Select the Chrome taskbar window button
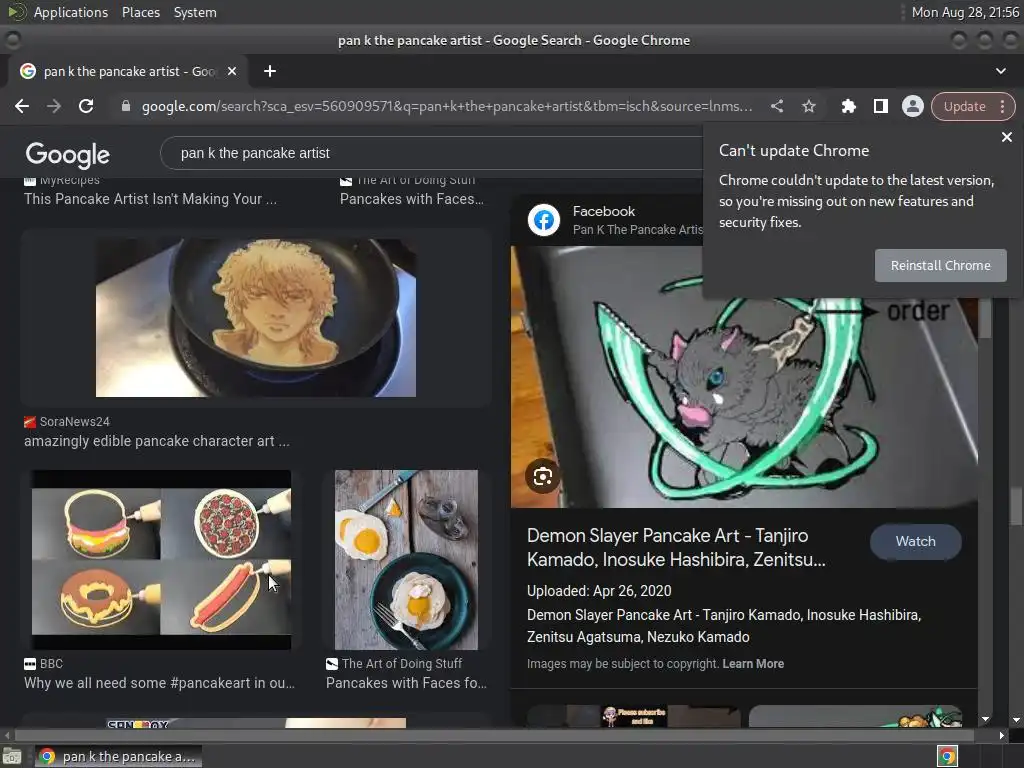 [x=118, y=756]
